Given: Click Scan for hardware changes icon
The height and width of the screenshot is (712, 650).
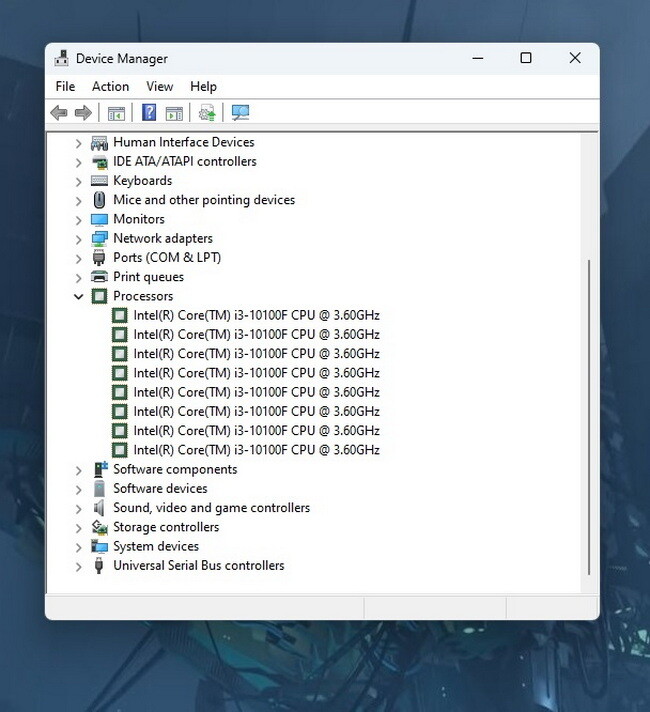Looking at the screenshot, I should (x=240, y=113).
